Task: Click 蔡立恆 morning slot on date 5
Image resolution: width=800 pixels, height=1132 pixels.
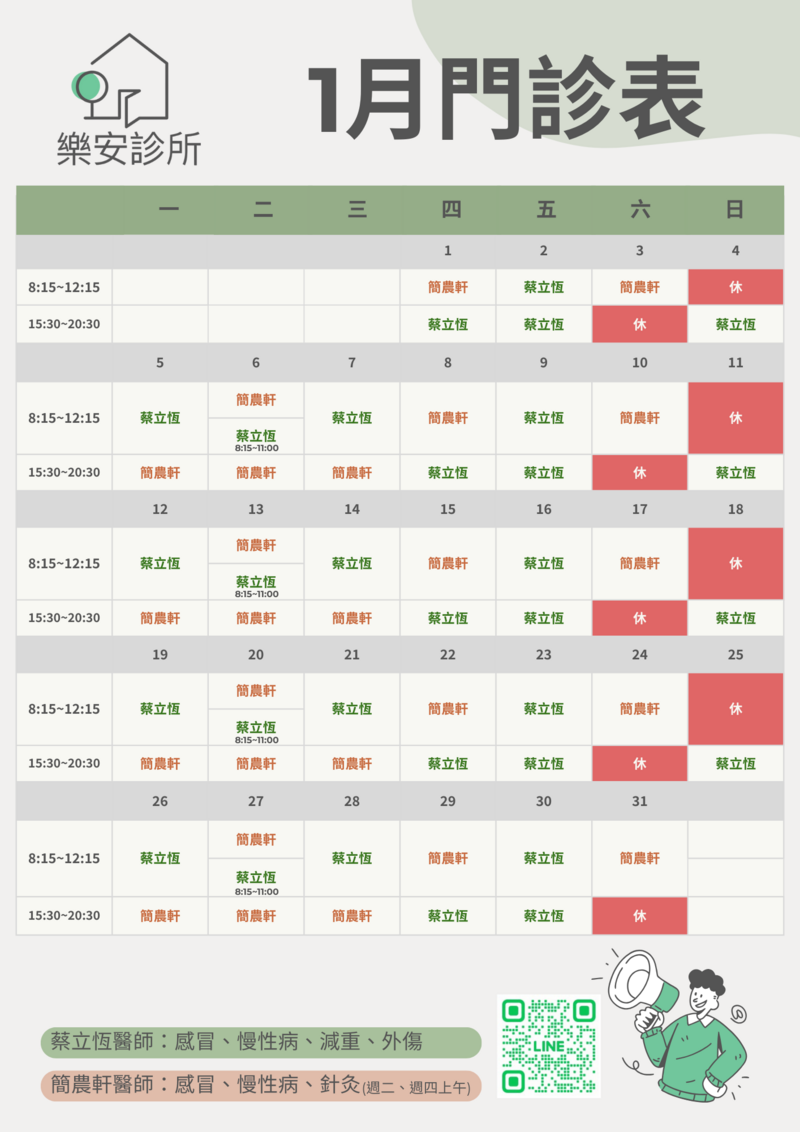Action: pyautogui.click(x=160, y=418)
